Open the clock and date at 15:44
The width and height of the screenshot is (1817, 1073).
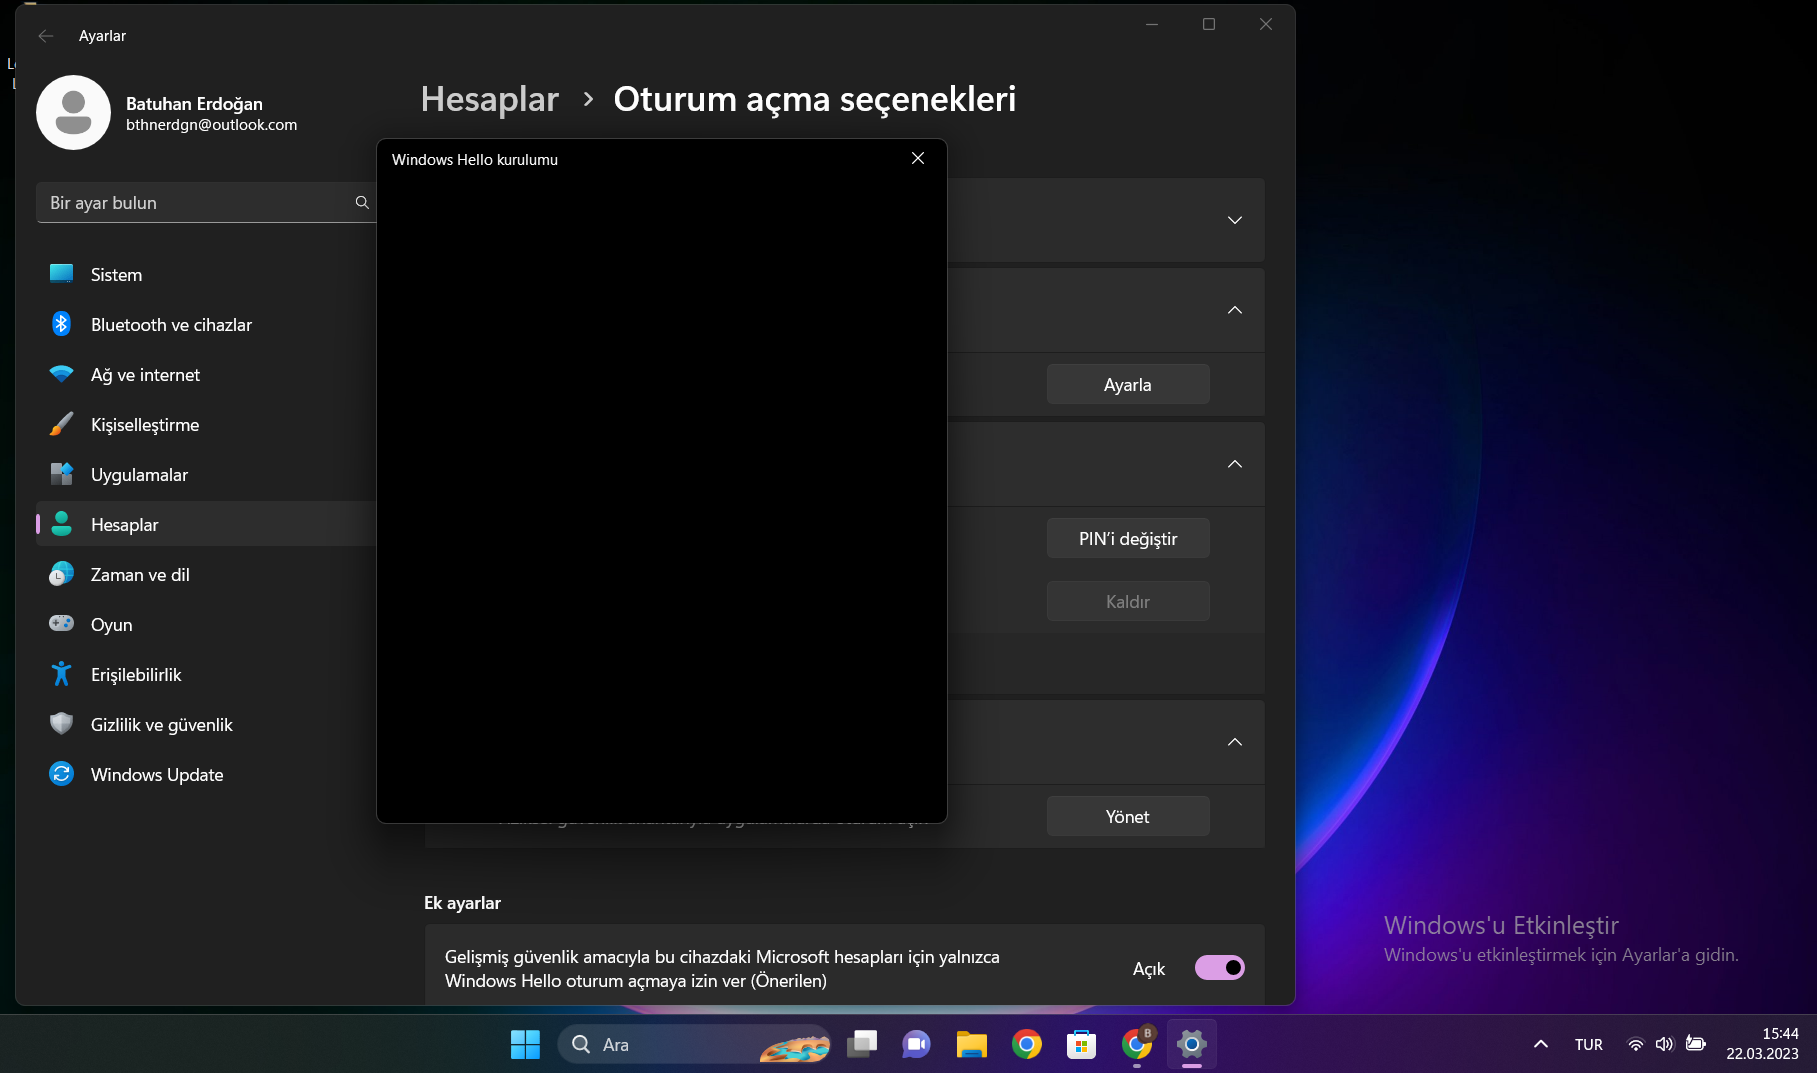pyautogui.click(x=1762, y=1044)
